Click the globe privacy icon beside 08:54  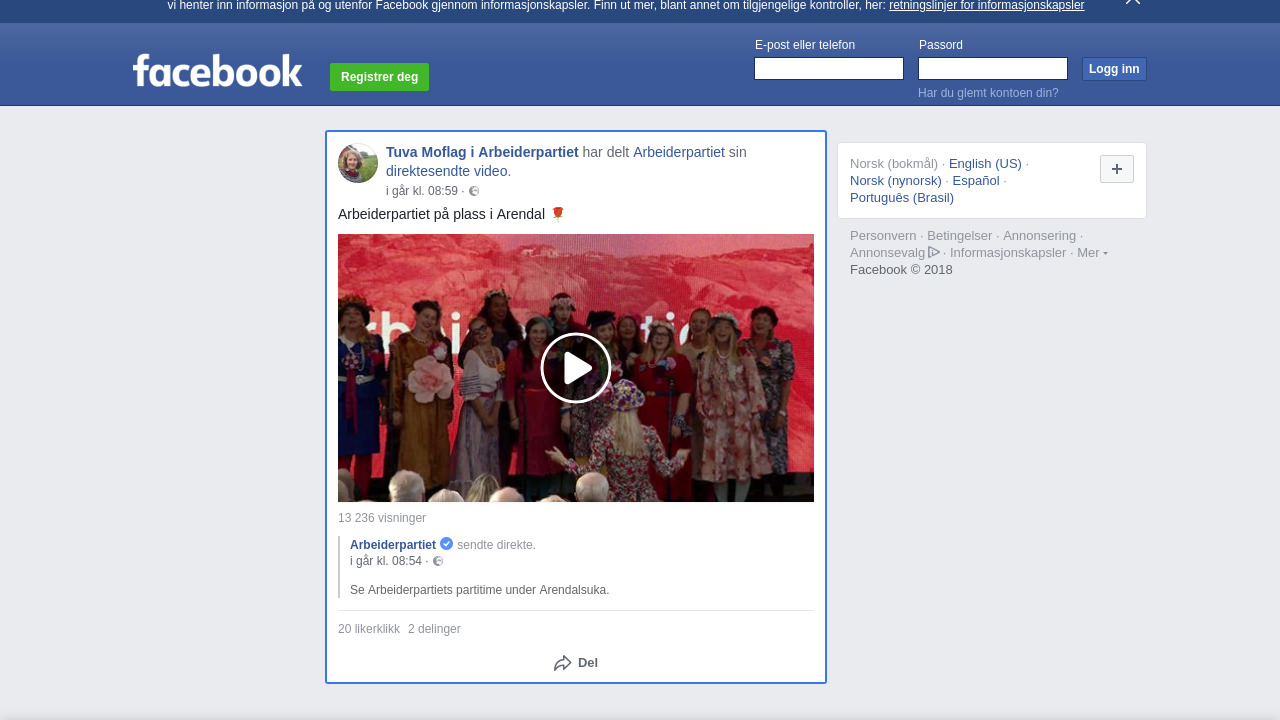point(438,561)
